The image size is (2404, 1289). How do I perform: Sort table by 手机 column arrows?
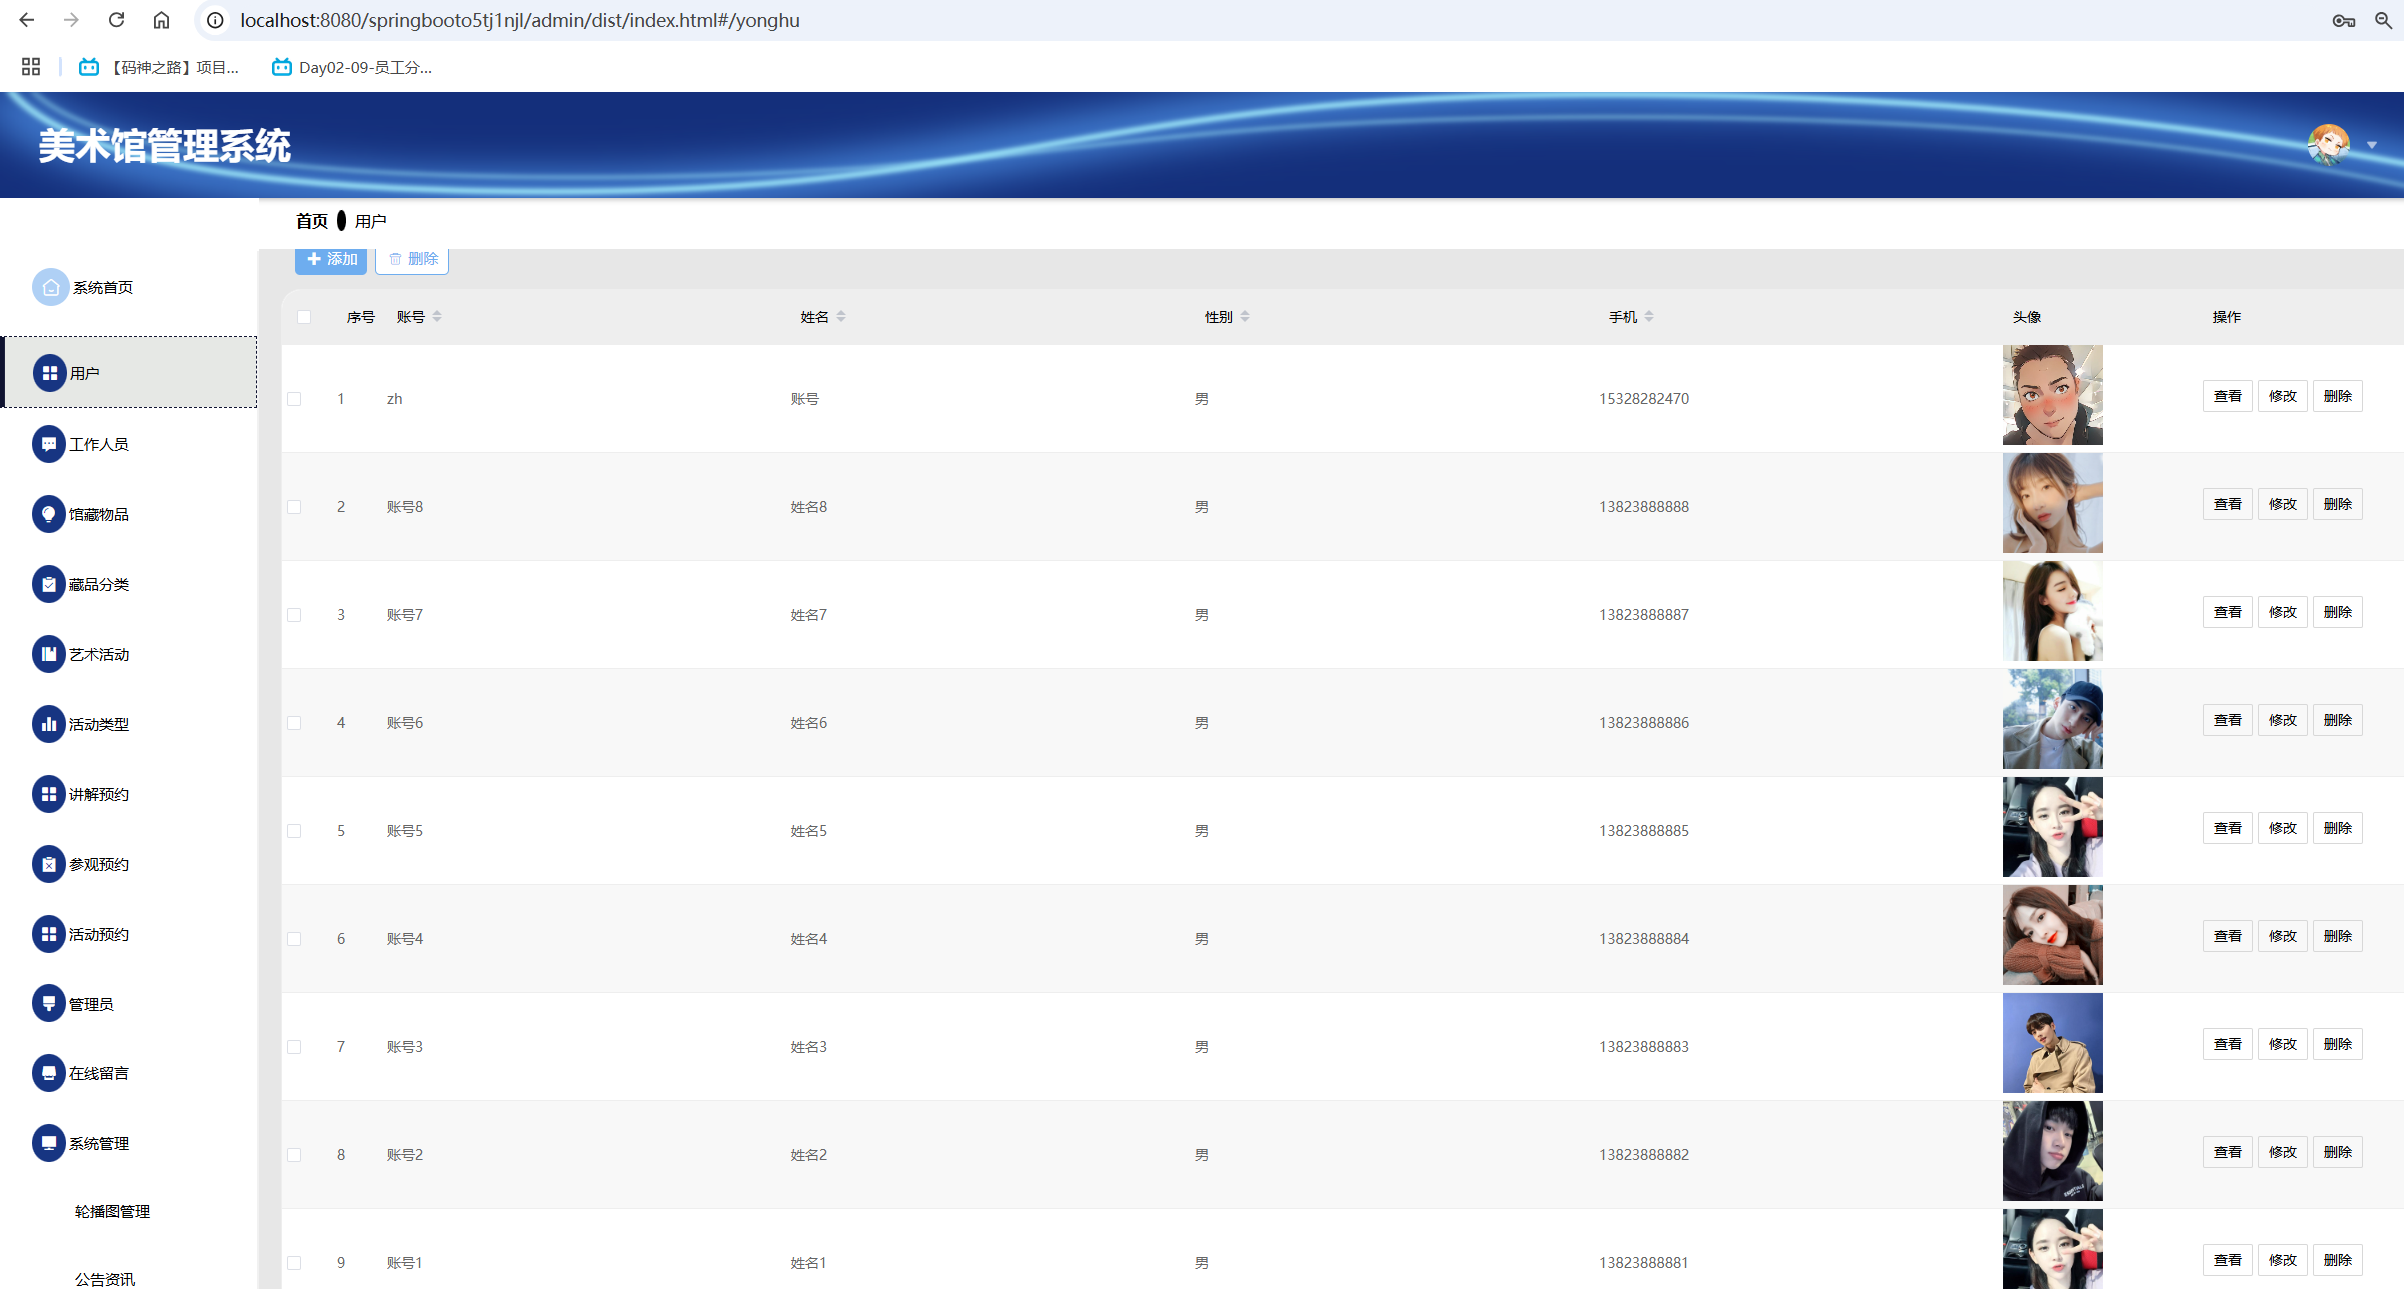[x=1649, y=317]
